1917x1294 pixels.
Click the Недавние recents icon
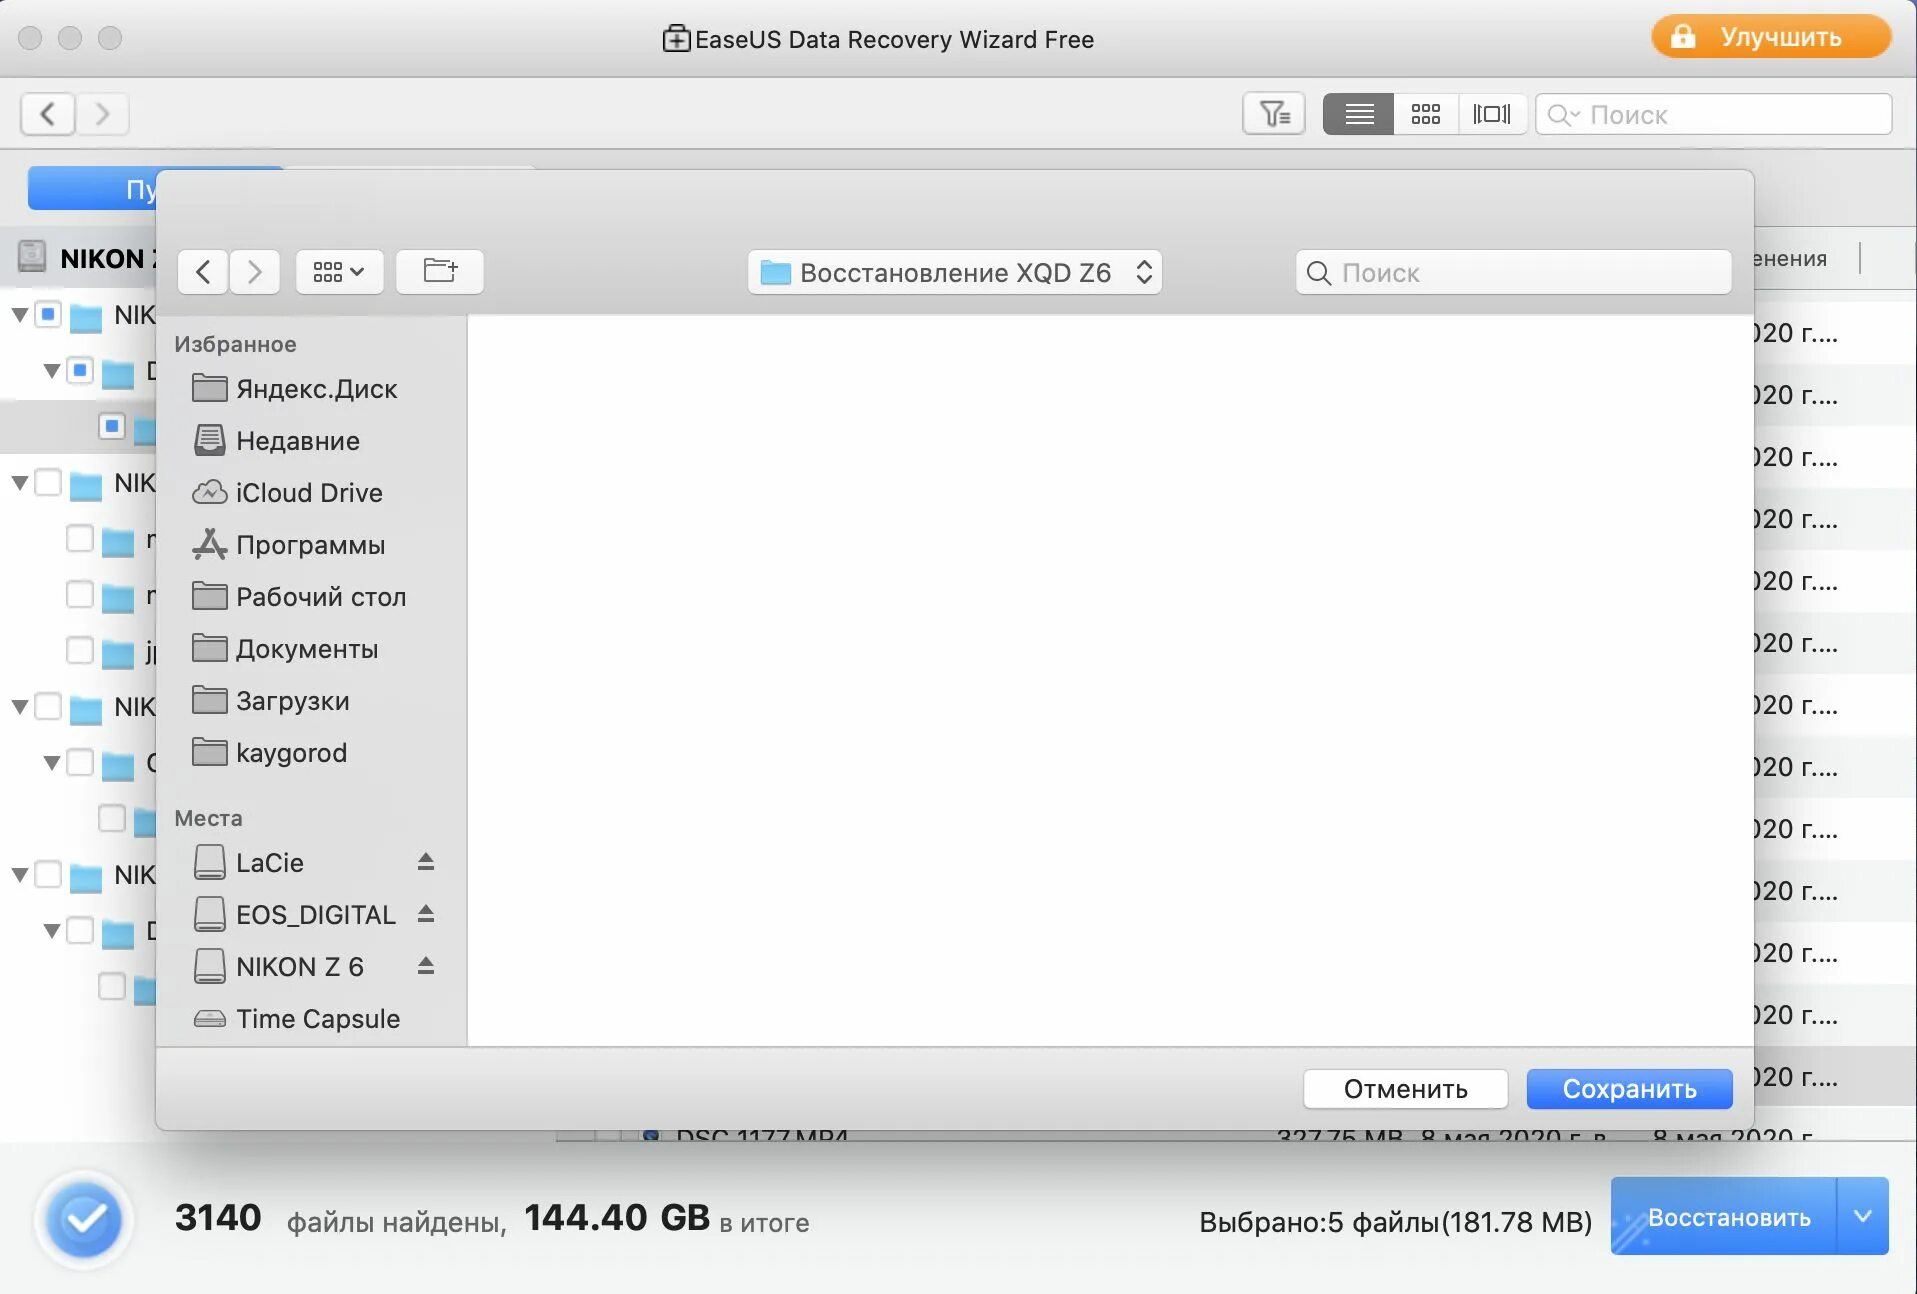[209, 440]
